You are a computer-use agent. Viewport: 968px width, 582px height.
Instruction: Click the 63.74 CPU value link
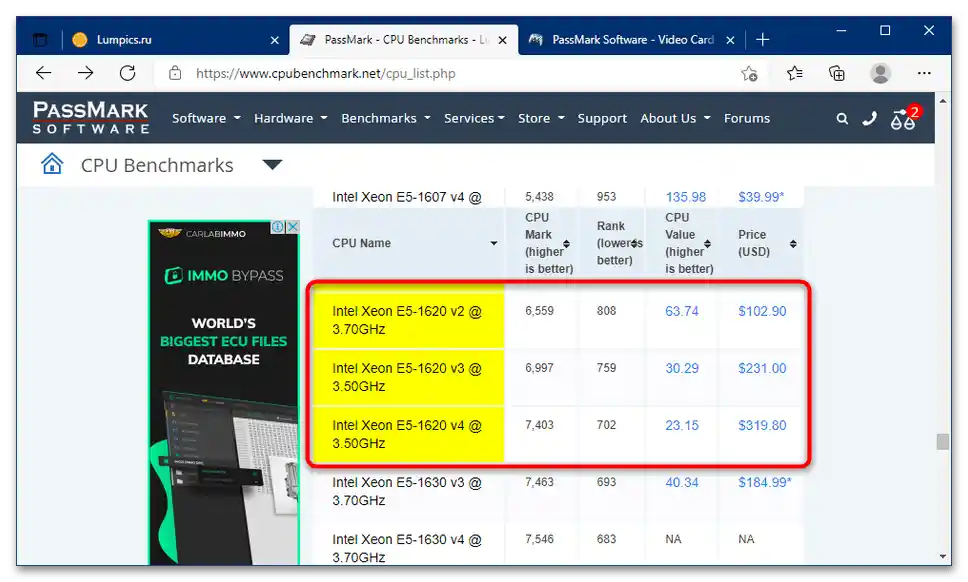coord(682,311)
